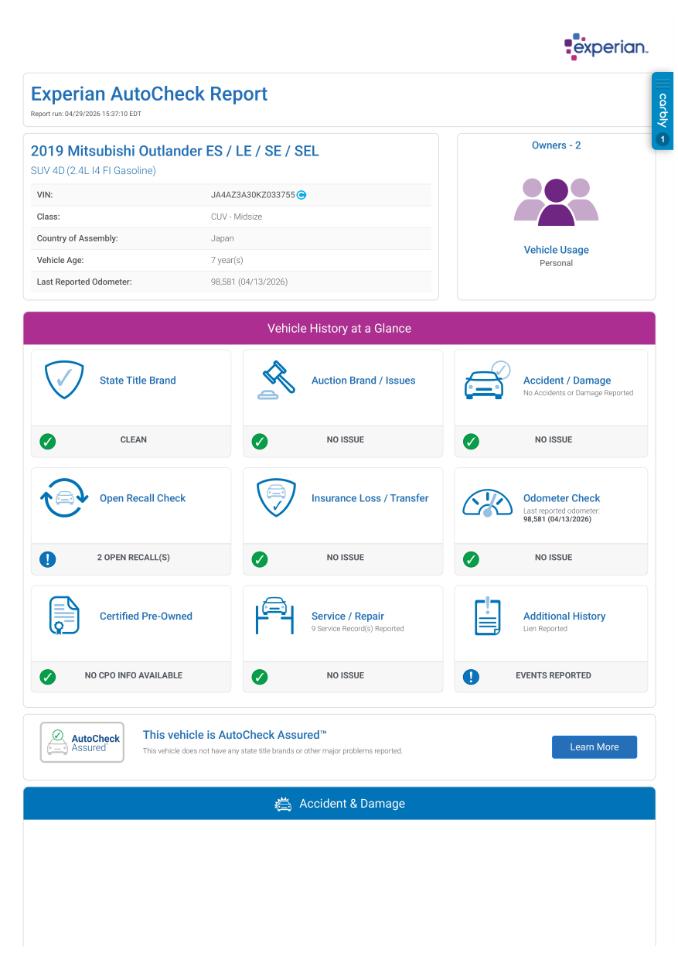
Task: Open the Owners - 2 link
Action: 556,145
